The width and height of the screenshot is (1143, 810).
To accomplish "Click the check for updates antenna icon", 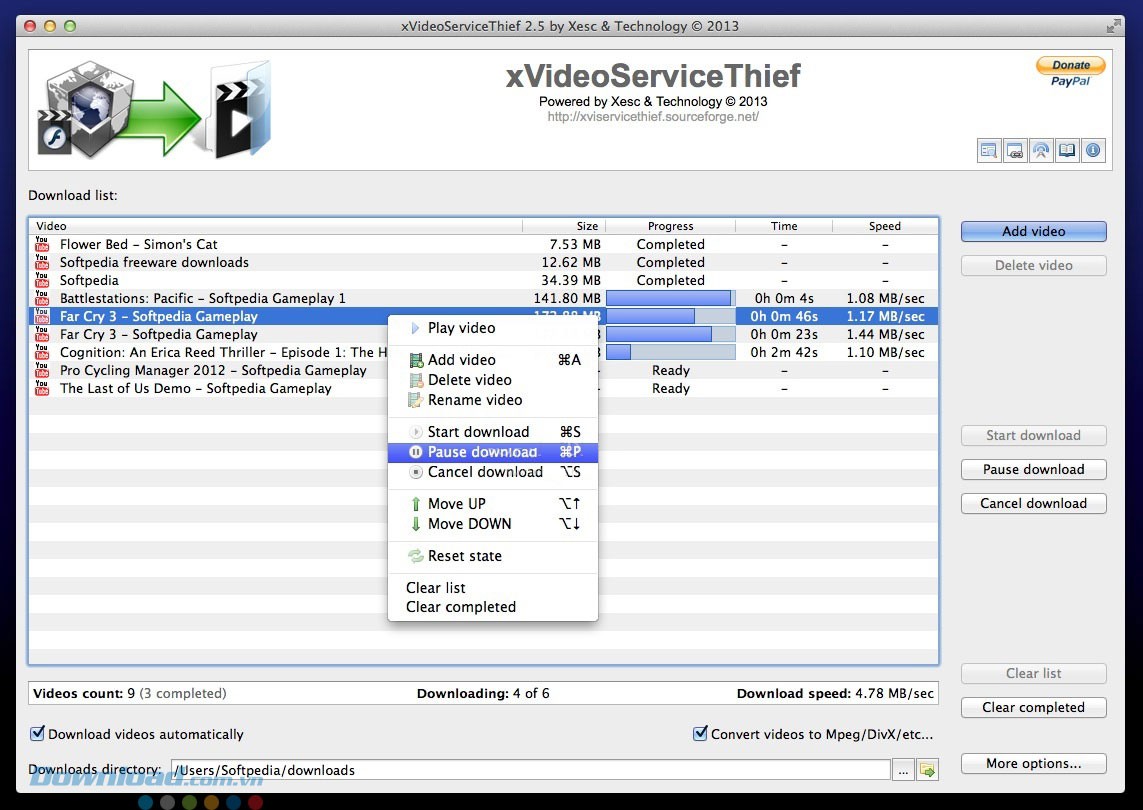I will (x=1041, y=151).
